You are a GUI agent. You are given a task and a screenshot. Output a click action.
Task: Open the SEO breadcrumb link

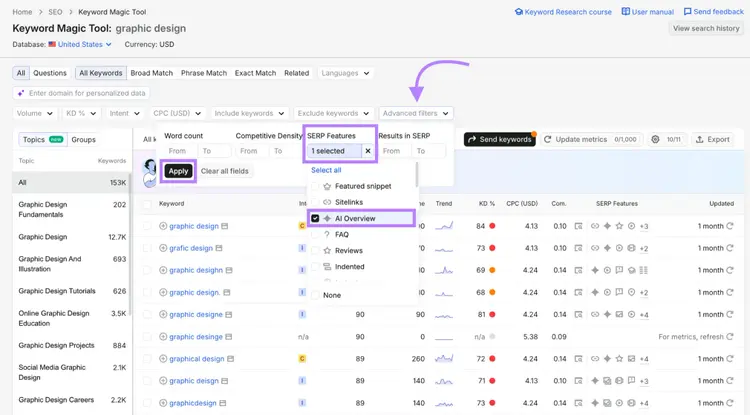[55, 12]
